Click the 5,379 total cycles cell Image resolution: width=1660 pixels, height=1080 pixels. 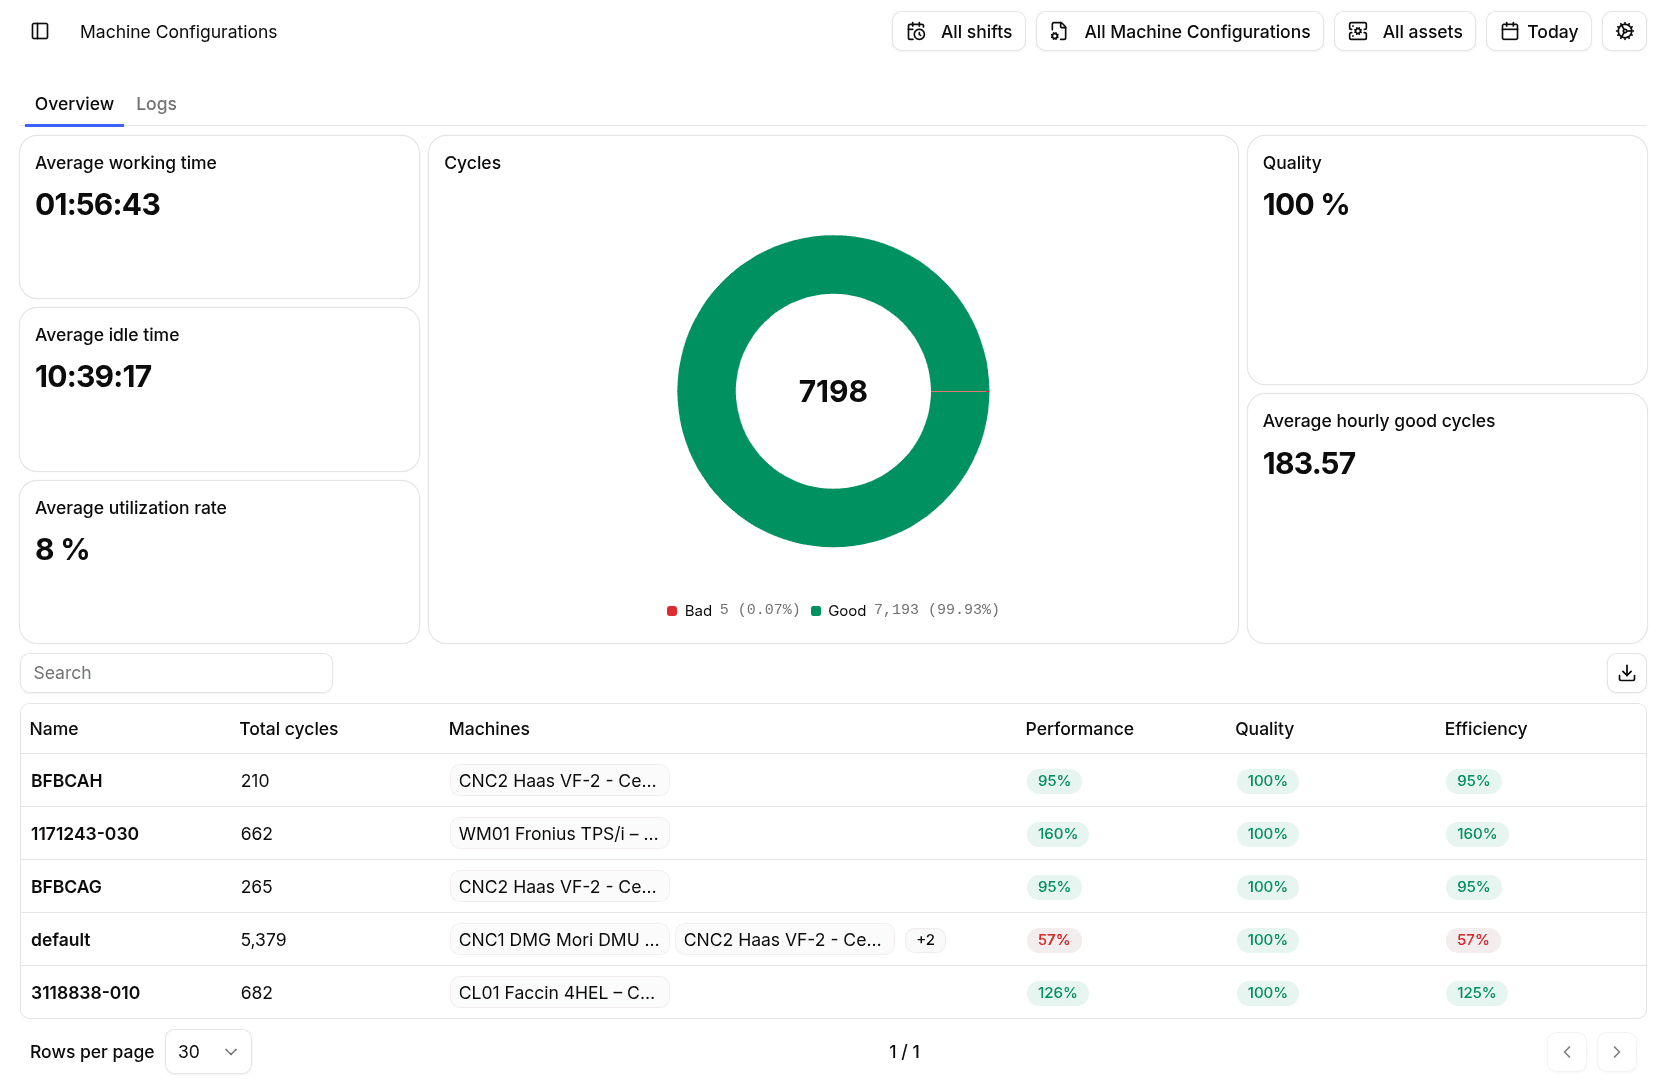(x=263, y=940)
